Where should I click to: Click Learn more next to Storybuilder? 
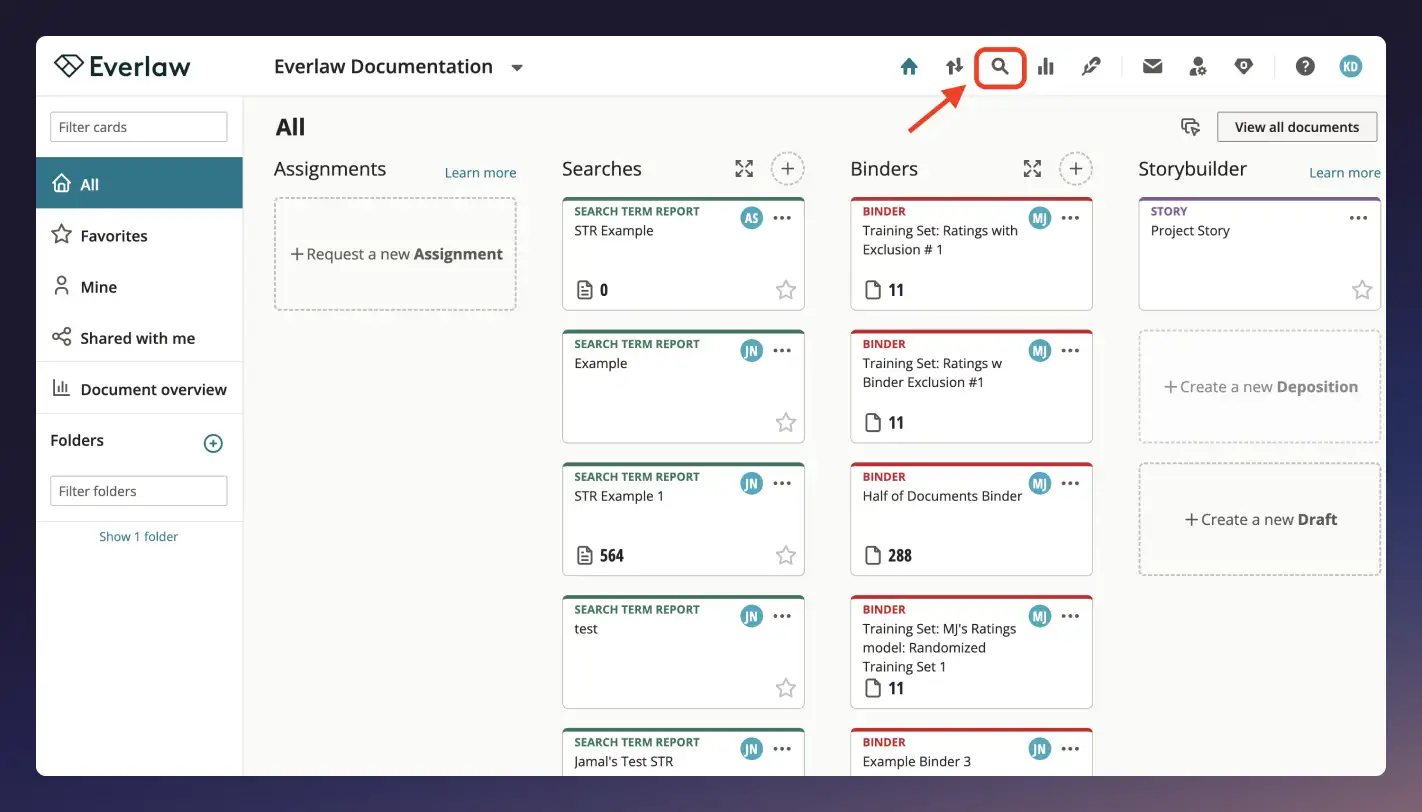click(x=1344, y=172)
